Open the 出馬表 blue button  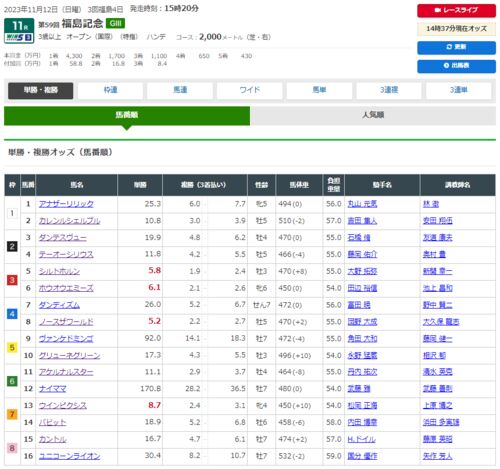pyautogui.click(x=456, y=66)
